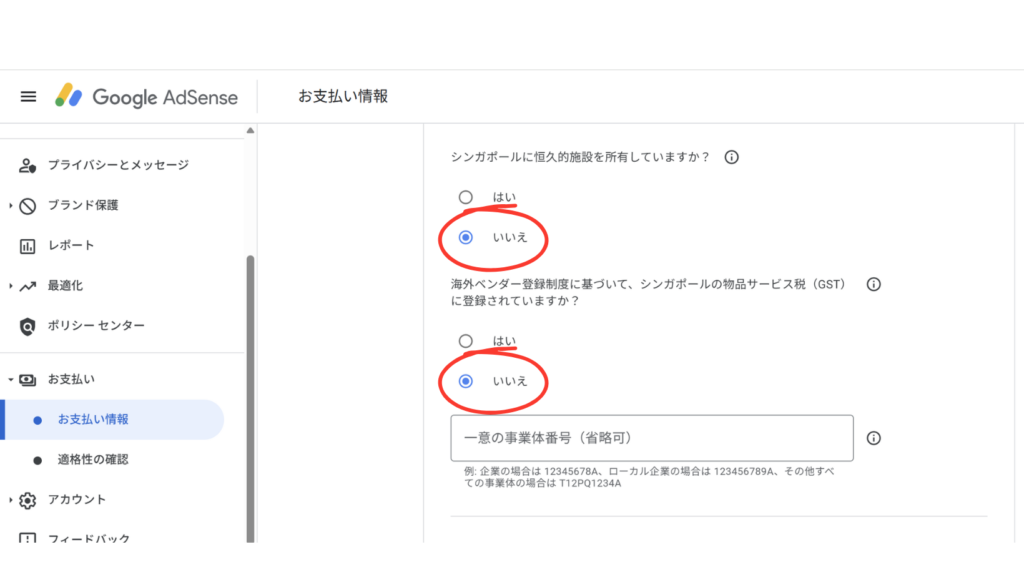Open プライバシーとメッセージ menu item

pyautogui.click(x=118, y=165)
